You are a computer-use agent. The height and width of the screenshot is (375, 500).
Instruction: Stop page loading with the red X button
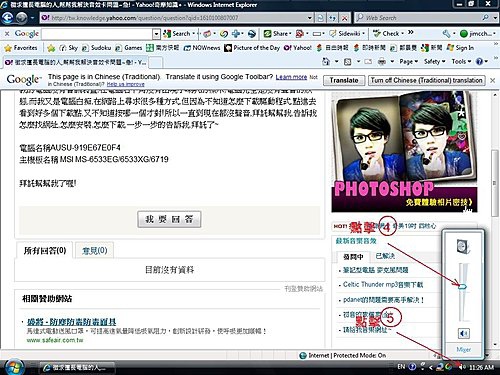click(345, 18)
